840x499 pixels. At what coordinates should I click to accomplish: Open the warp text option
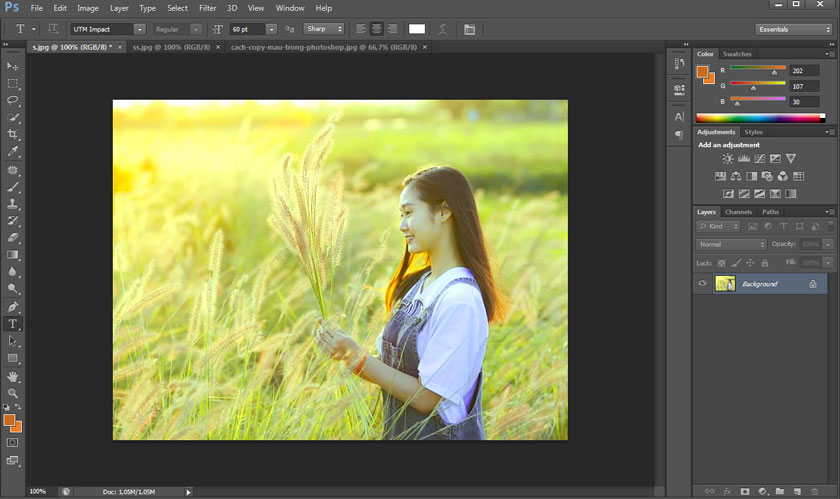[x=443, y=29]
